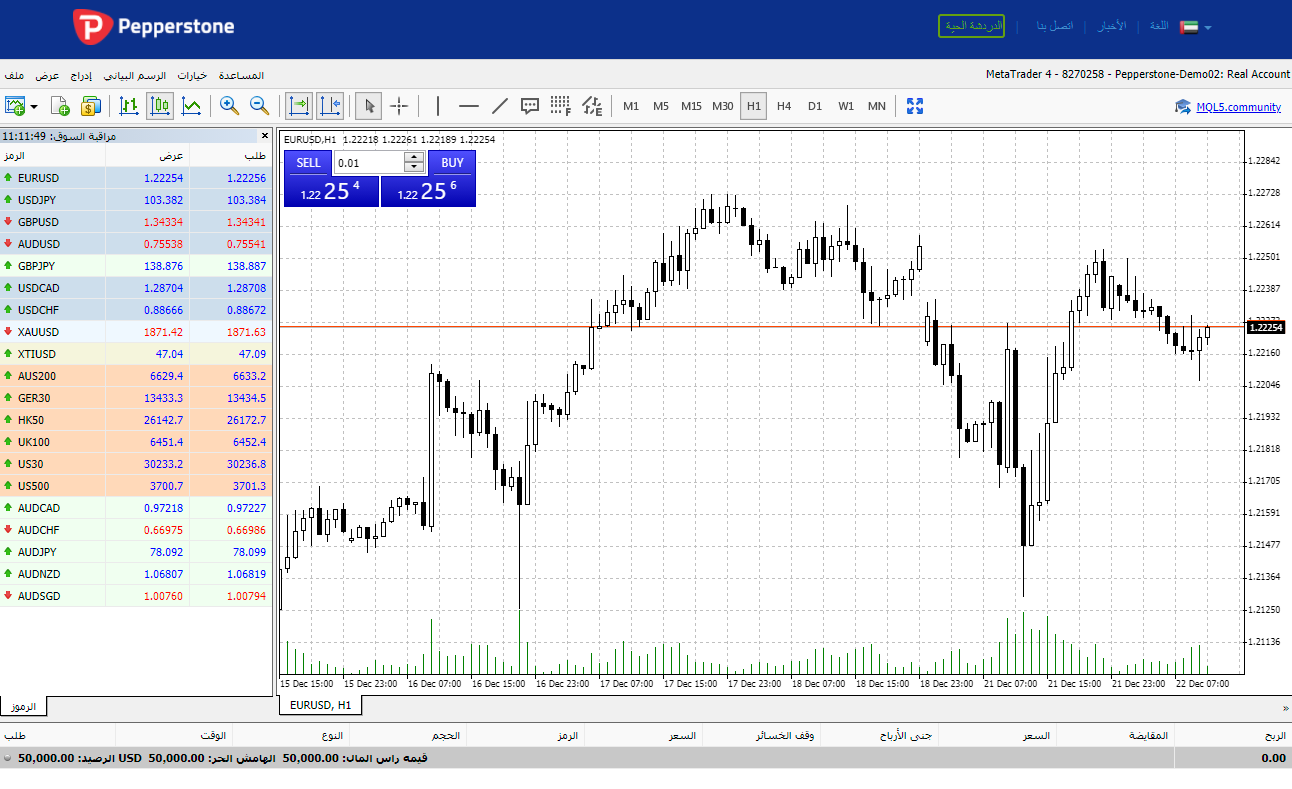Open the new order icon with dollar sign

[x=91, y=106]
